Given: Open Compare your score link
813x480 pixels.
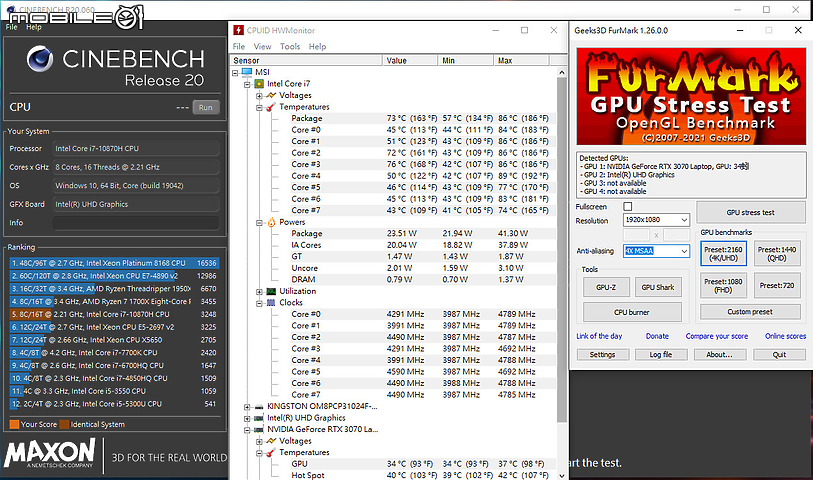Looking at the screenshot, I should pyautogui.click(x=717, y=336).
